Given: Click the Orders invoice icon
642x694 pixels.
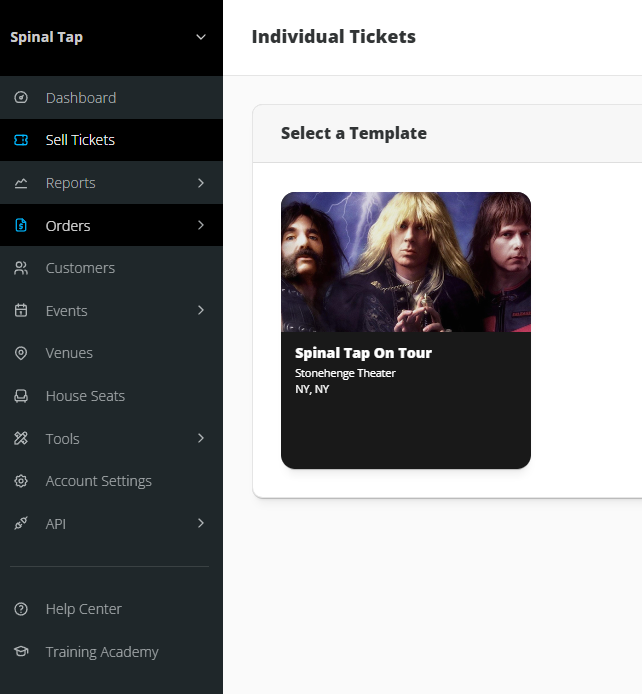Looking at the screenshot, I should [x=21, y=225].
